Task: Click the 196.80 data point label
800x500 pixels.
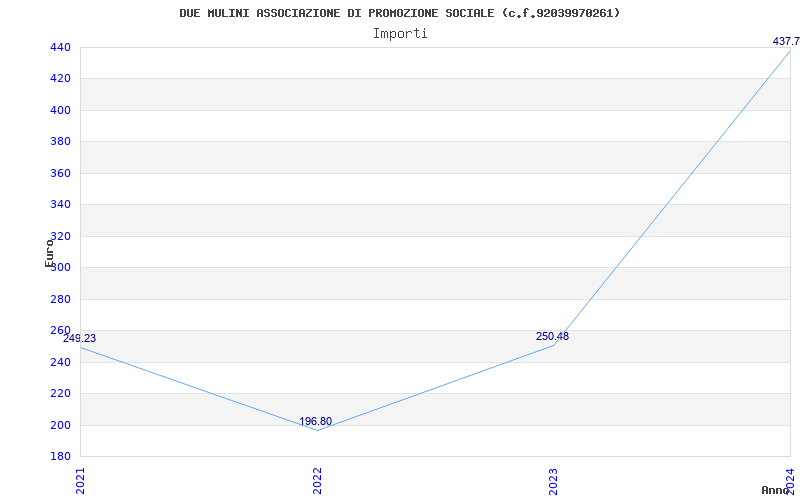Action: point(315,421)
